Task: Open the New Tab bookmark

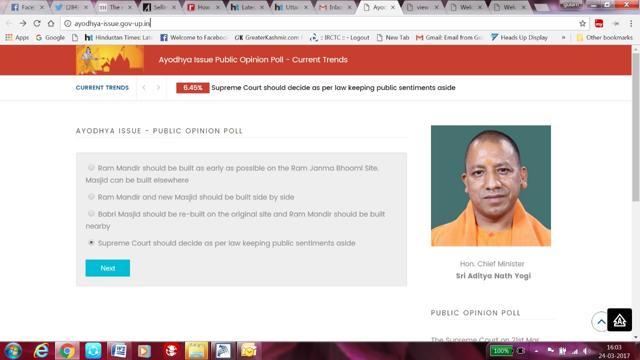Action: pos(393,38)
